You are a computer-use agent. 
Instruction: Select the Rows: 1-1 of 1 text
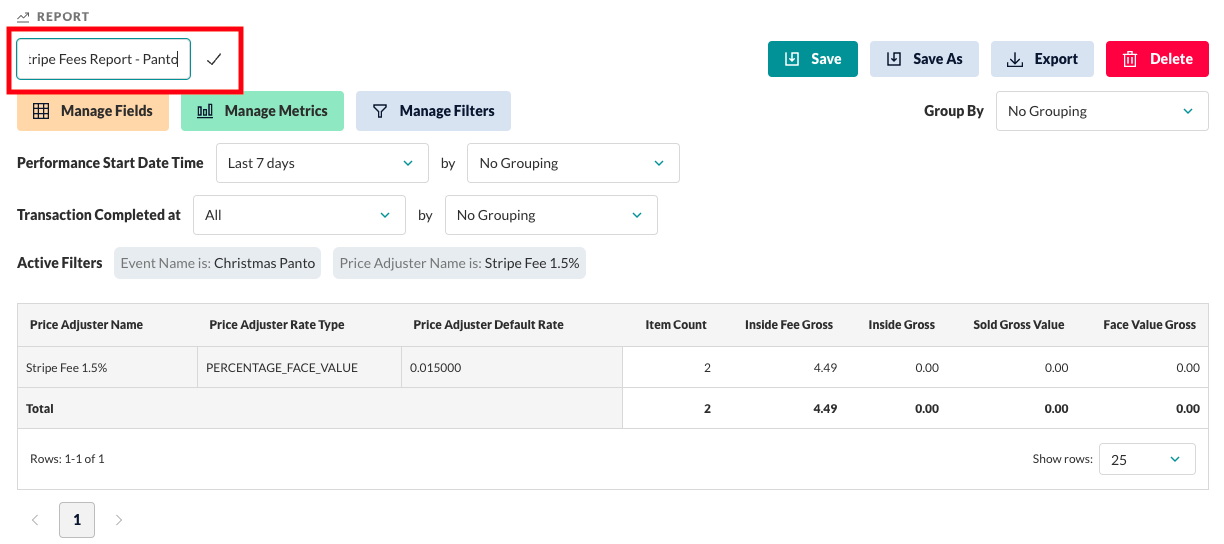click(x=67, y=459)
